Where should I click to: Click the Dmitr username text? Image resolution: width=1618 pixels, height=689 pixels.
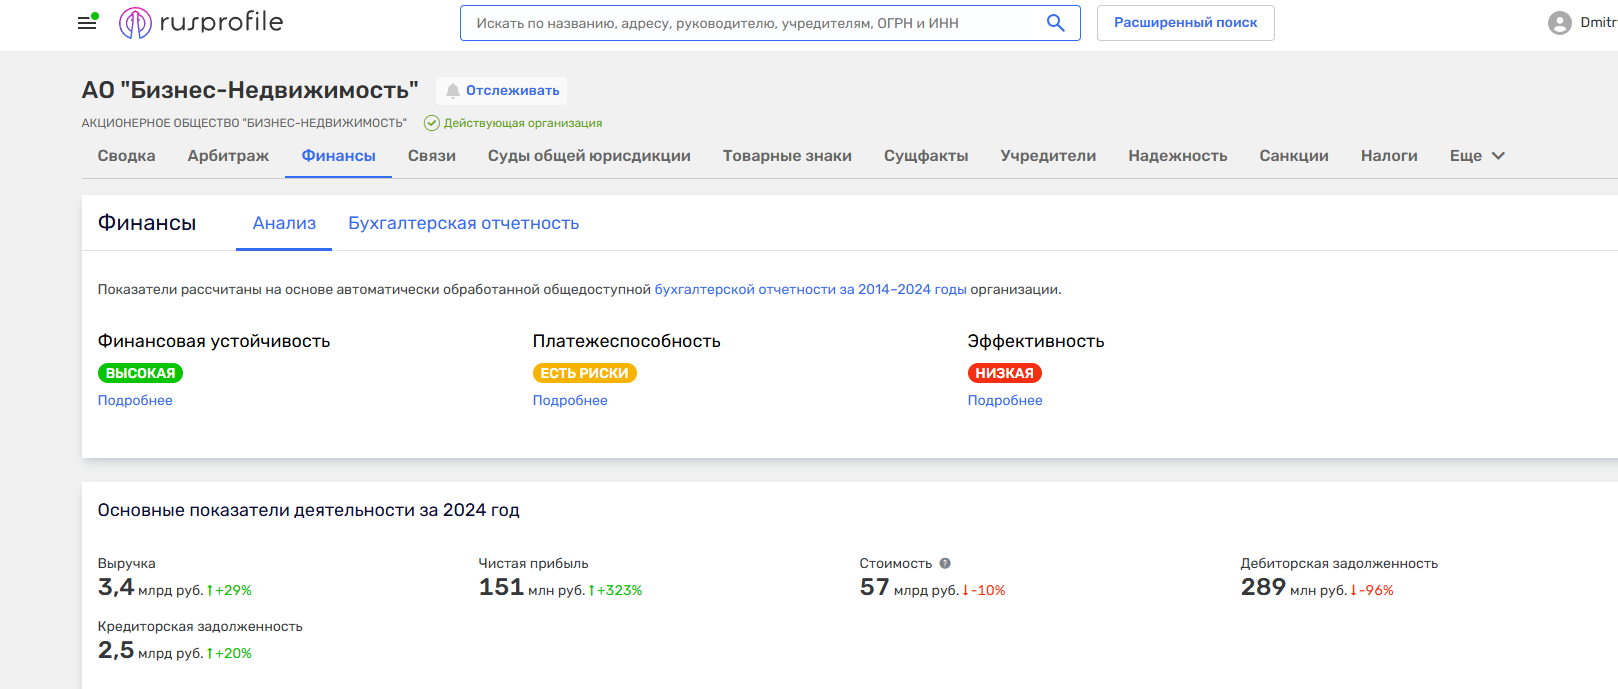(x=1598, y=23)
